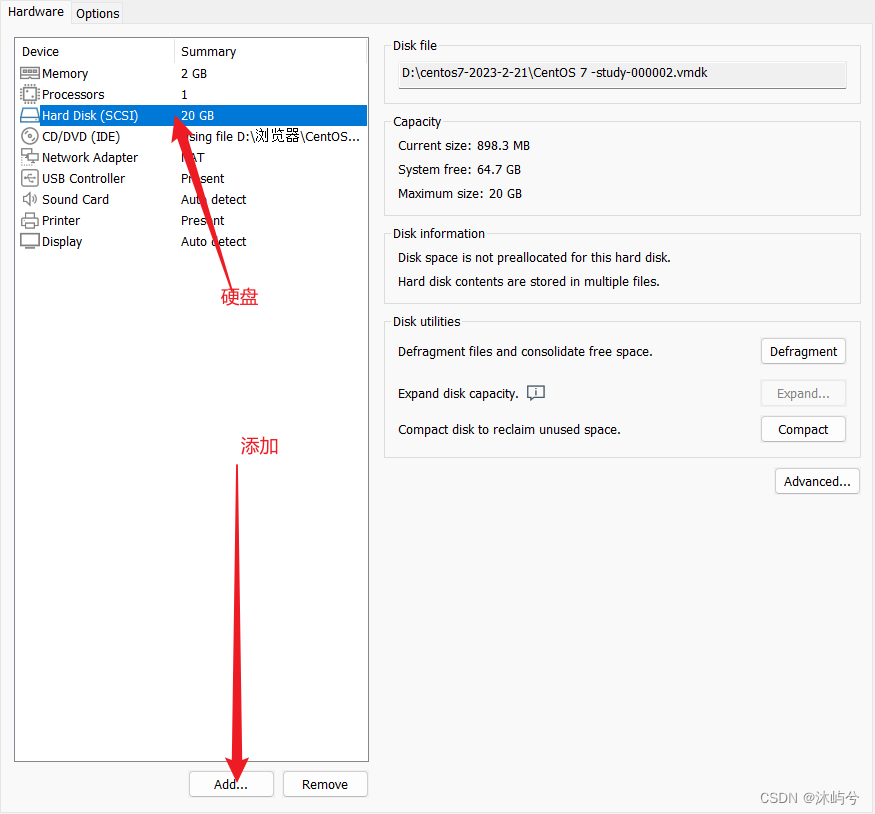
Task: Open the Expand disk capacity info tooltip icon
Action: point(536,393)
